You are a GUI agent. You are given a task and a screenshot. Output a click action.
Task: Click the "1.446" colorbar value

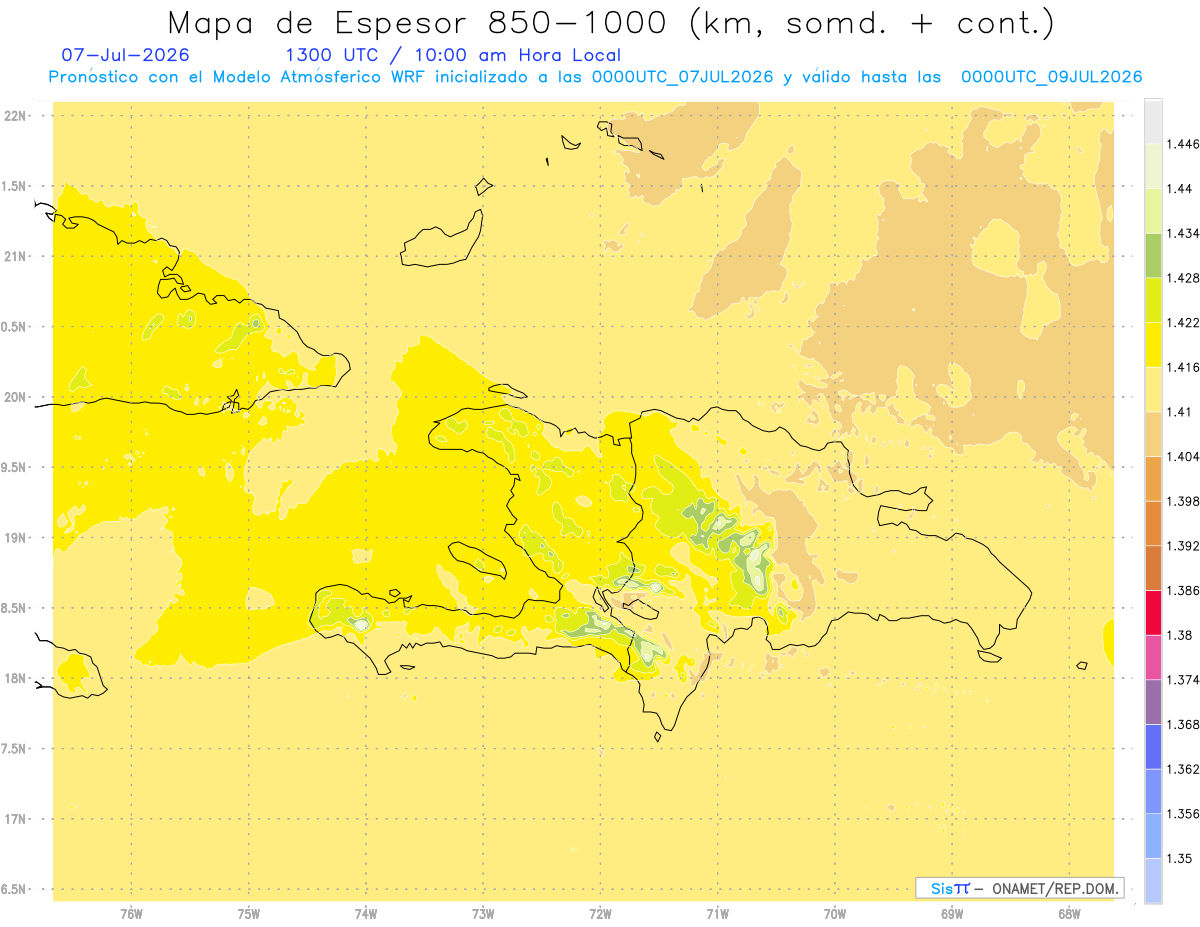(x=1182, y=144)
